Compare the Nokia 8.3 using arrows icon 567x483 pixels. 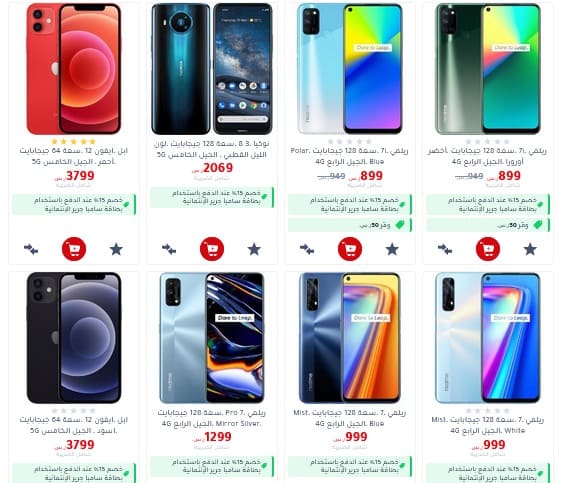pyautogui.click(x=169, y=249)
